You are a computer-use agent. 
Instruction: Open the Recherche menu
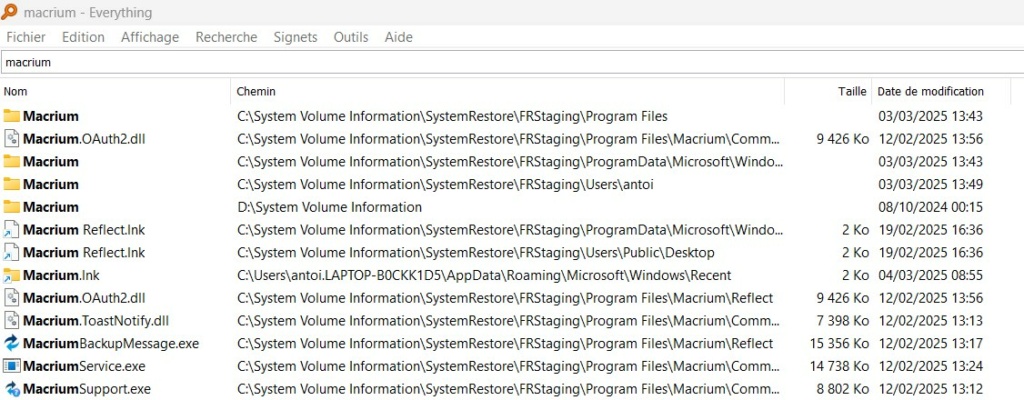(x=226, y=37)
